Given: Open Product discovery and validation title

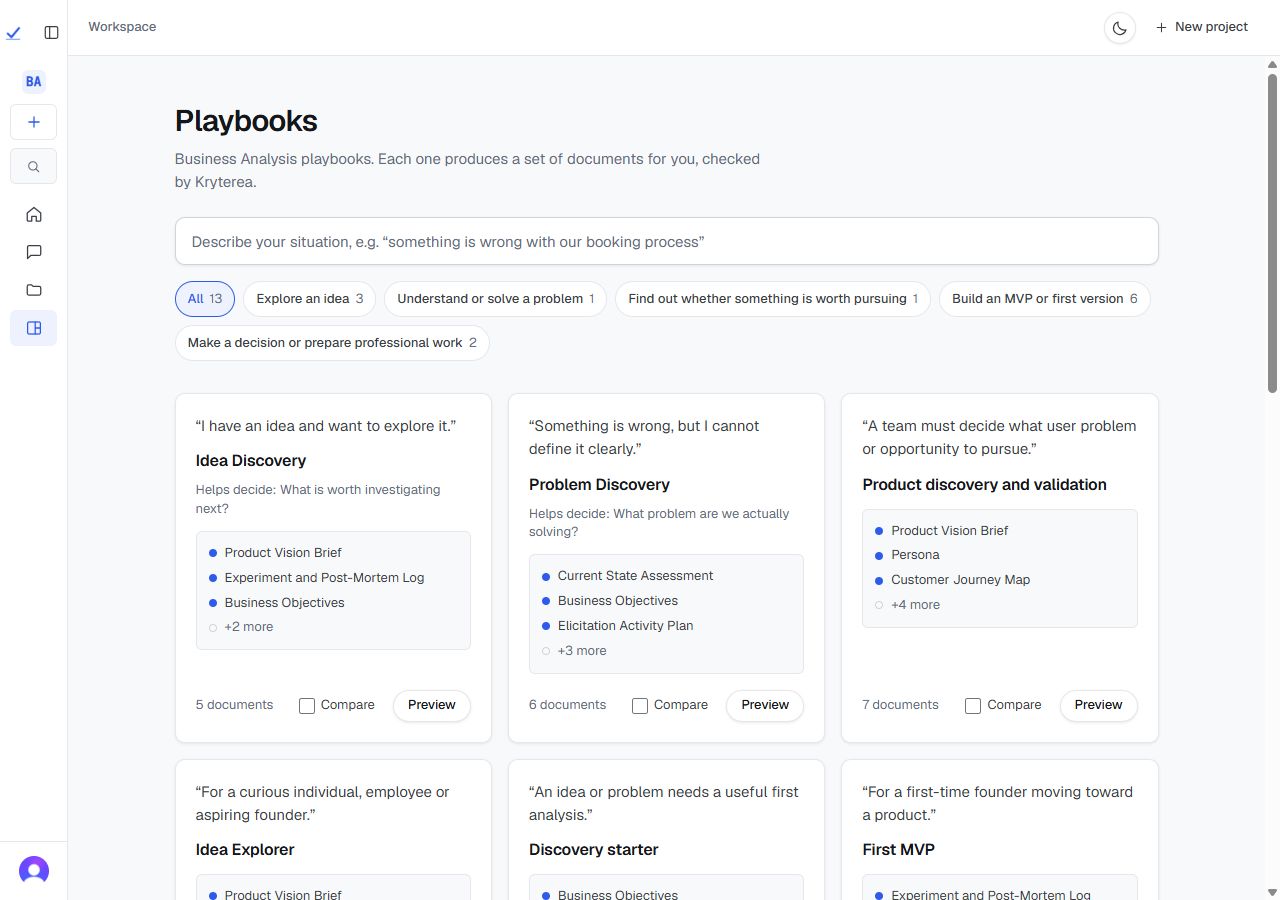Looking at the screenshot, I should pyautogui.click(x=984, y=485).
